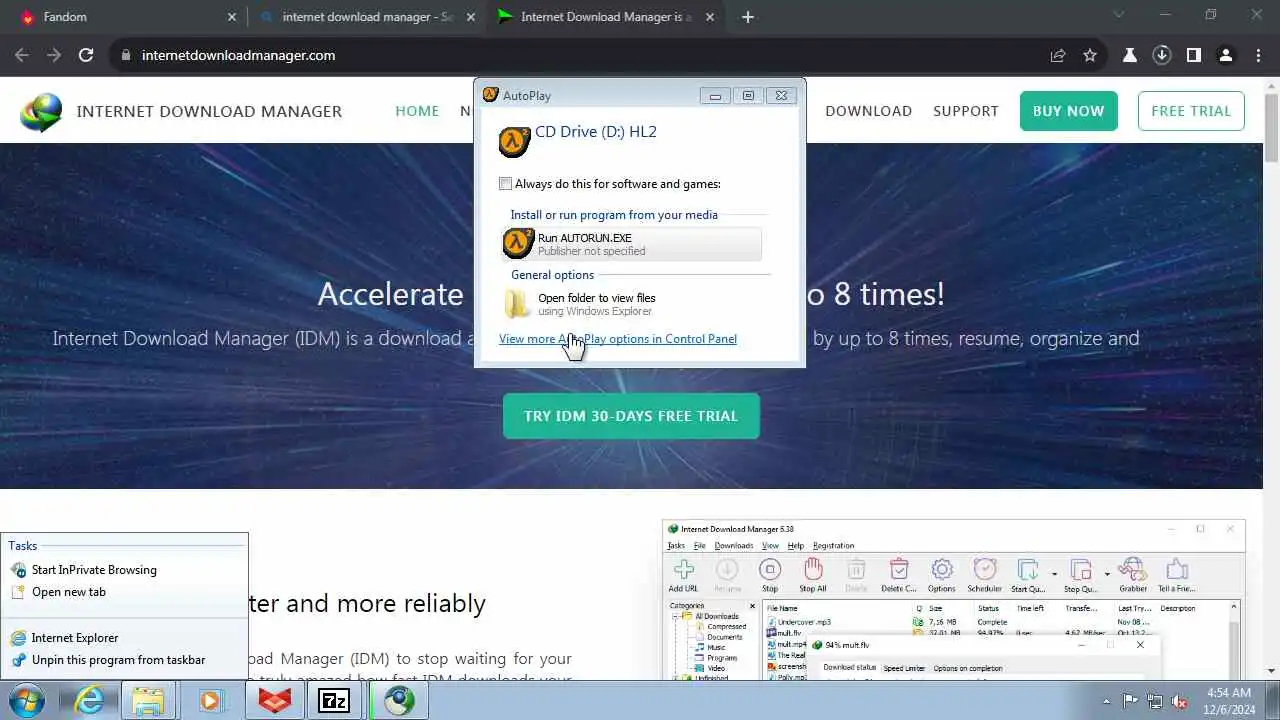
Task: Show hidden system tray icons
Action: 1106,701
